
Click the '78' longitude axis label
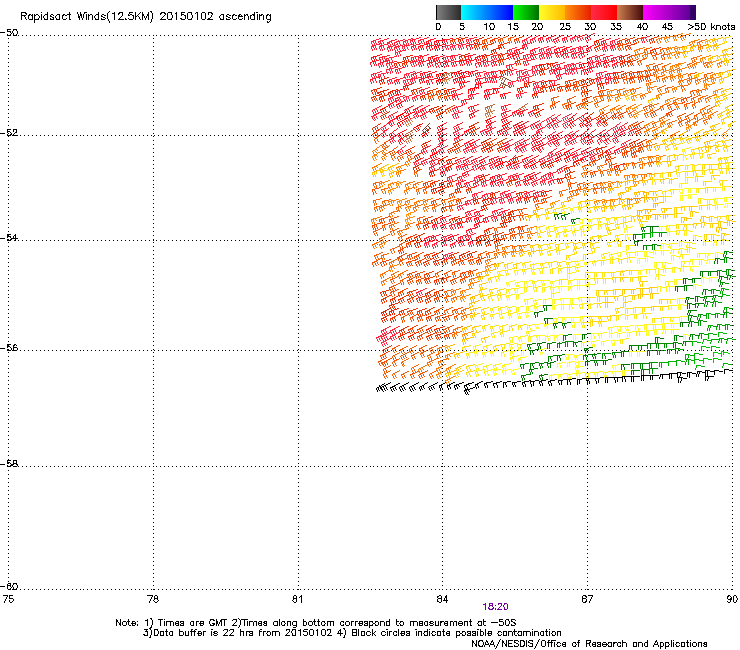(x=153, y=599)
